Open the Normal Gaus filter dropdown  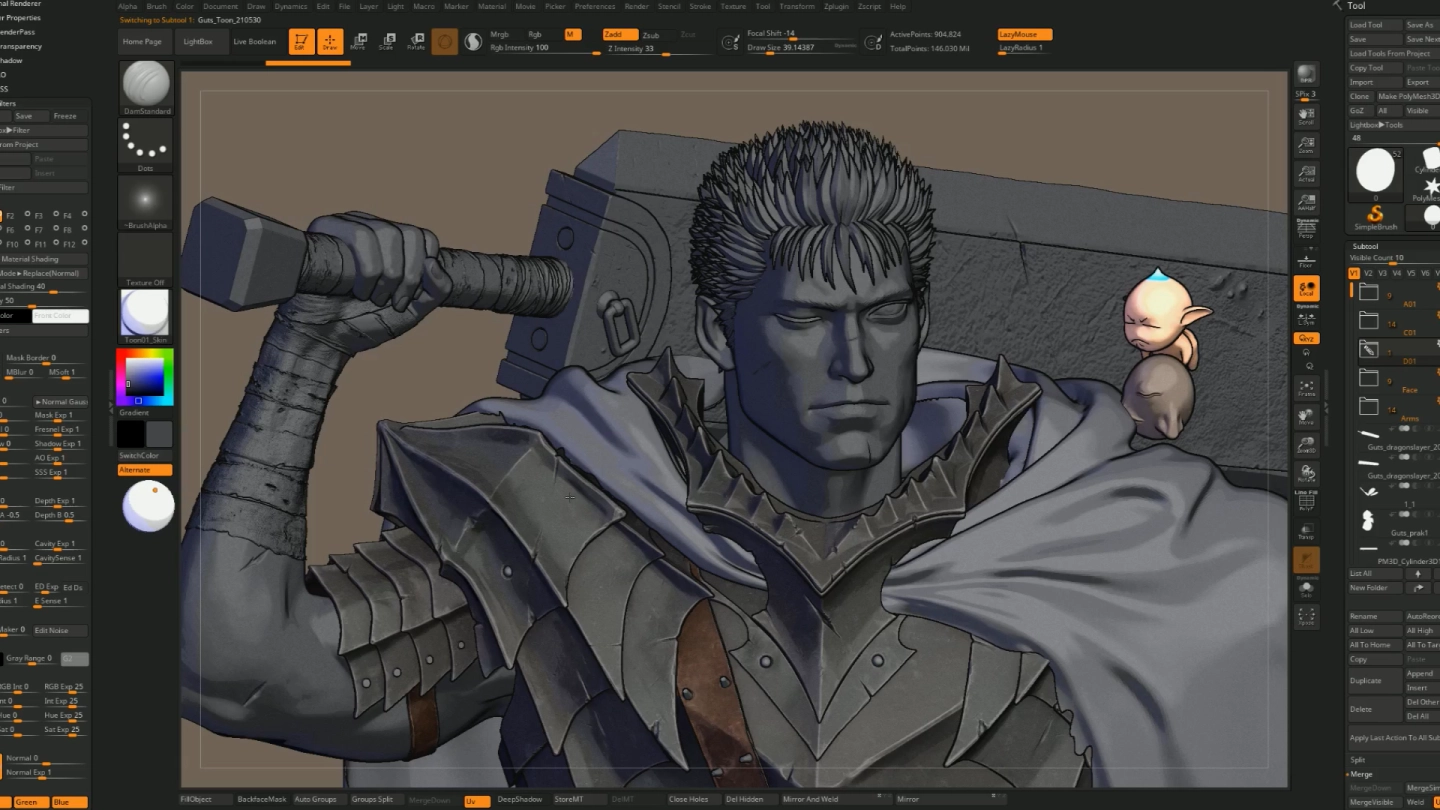click(x=61, y=402)
